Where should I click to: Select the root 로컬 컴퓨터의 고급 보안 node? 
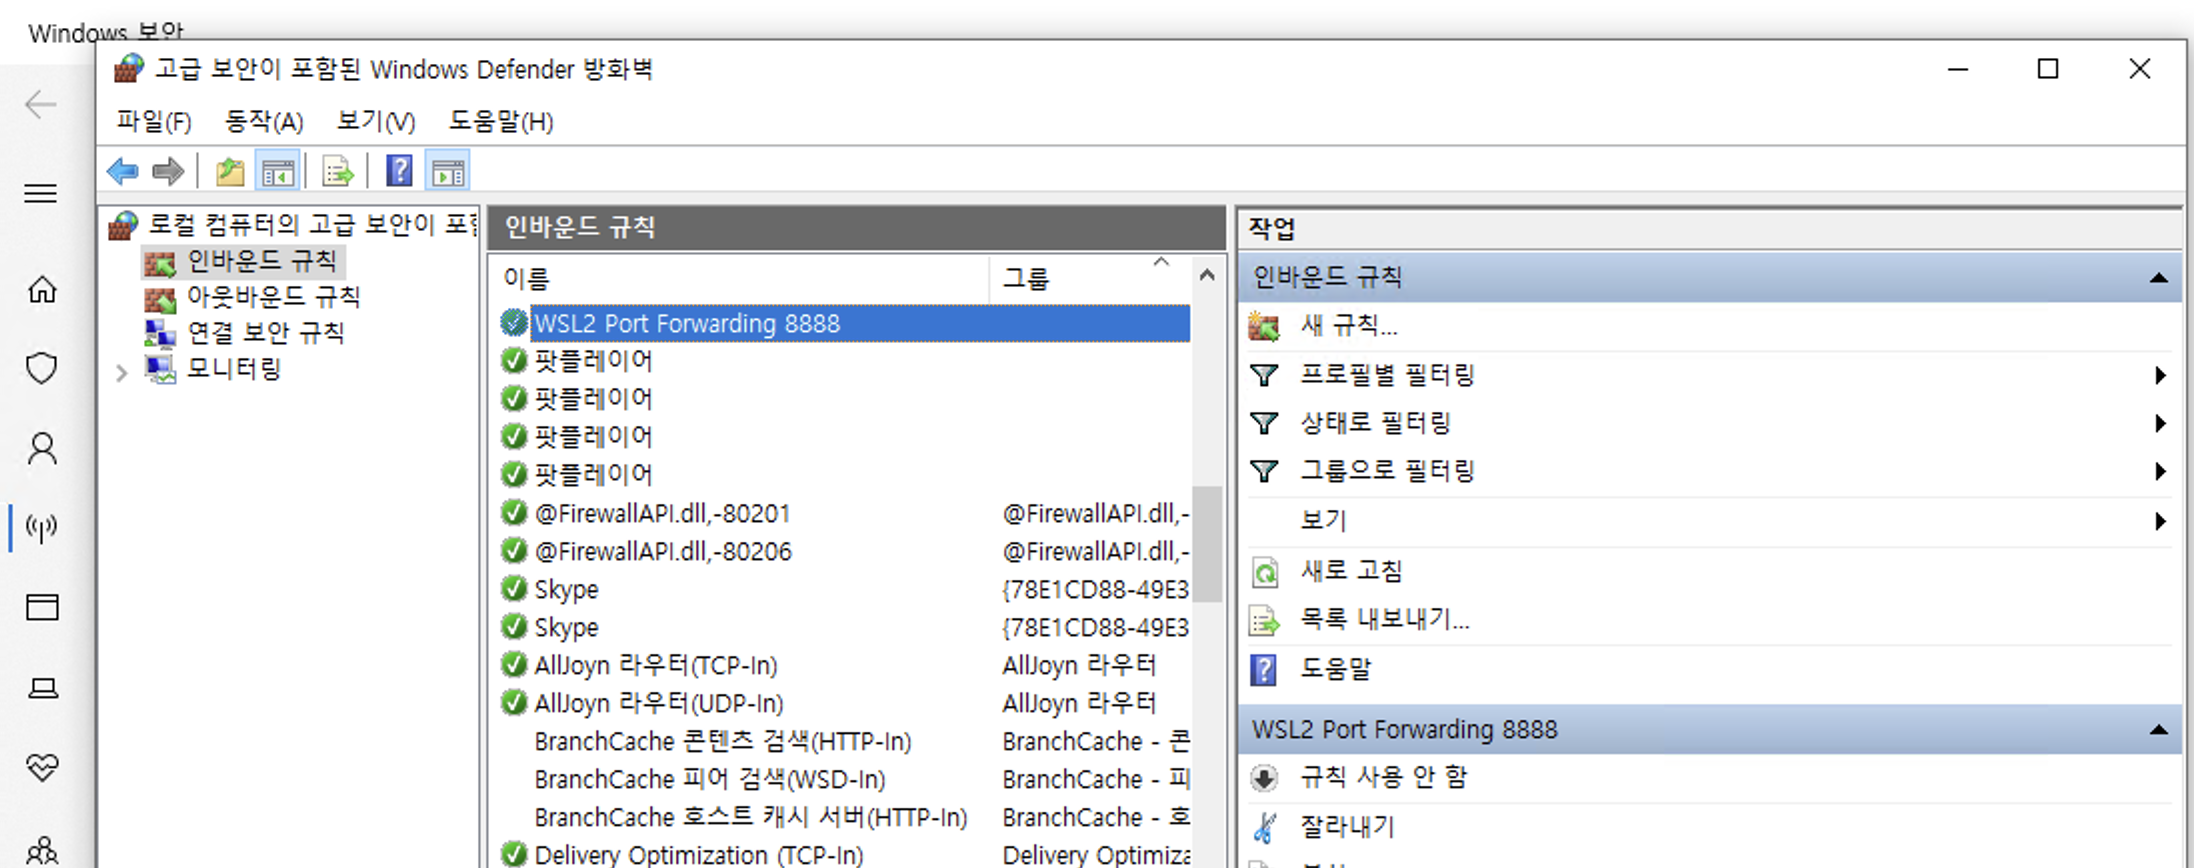point(313,225)
